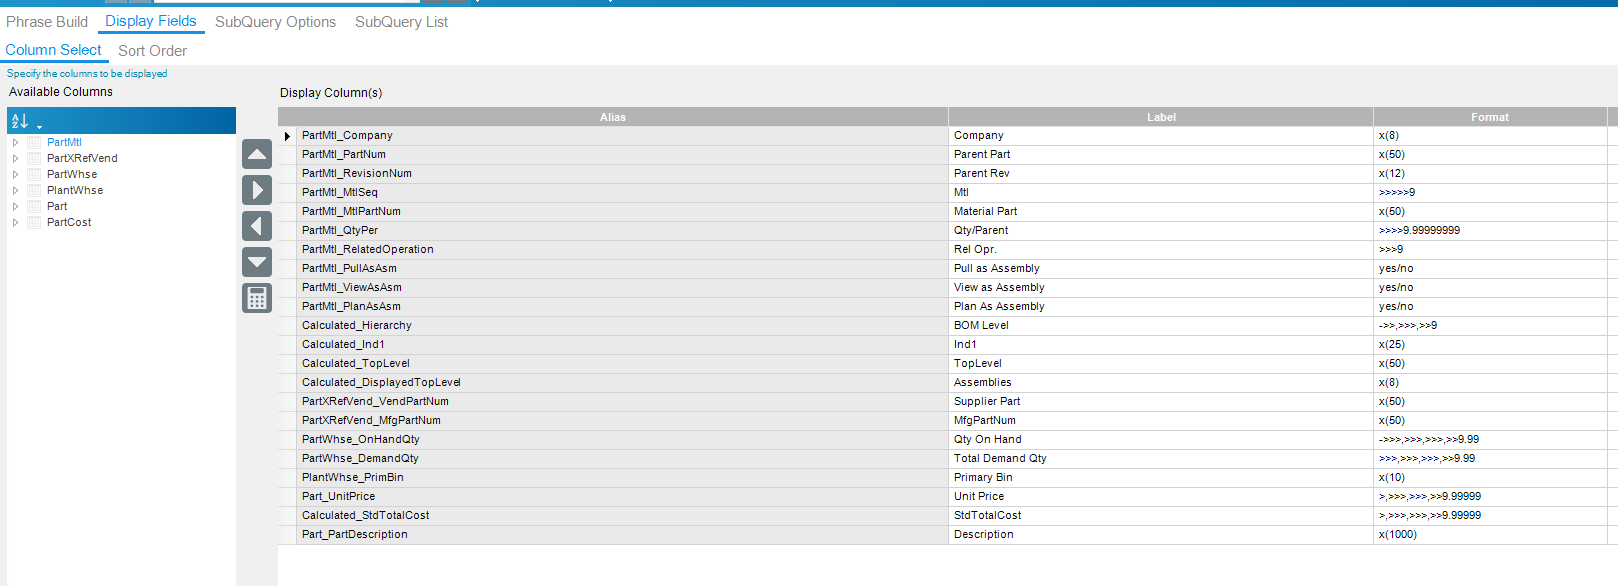
Task: Click the Unit Price label cell
Action: [x=1161, y=497]
